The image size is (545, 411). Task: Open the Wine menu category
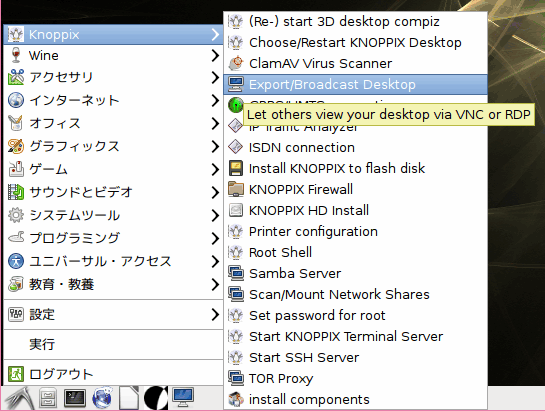coord(113,55)
